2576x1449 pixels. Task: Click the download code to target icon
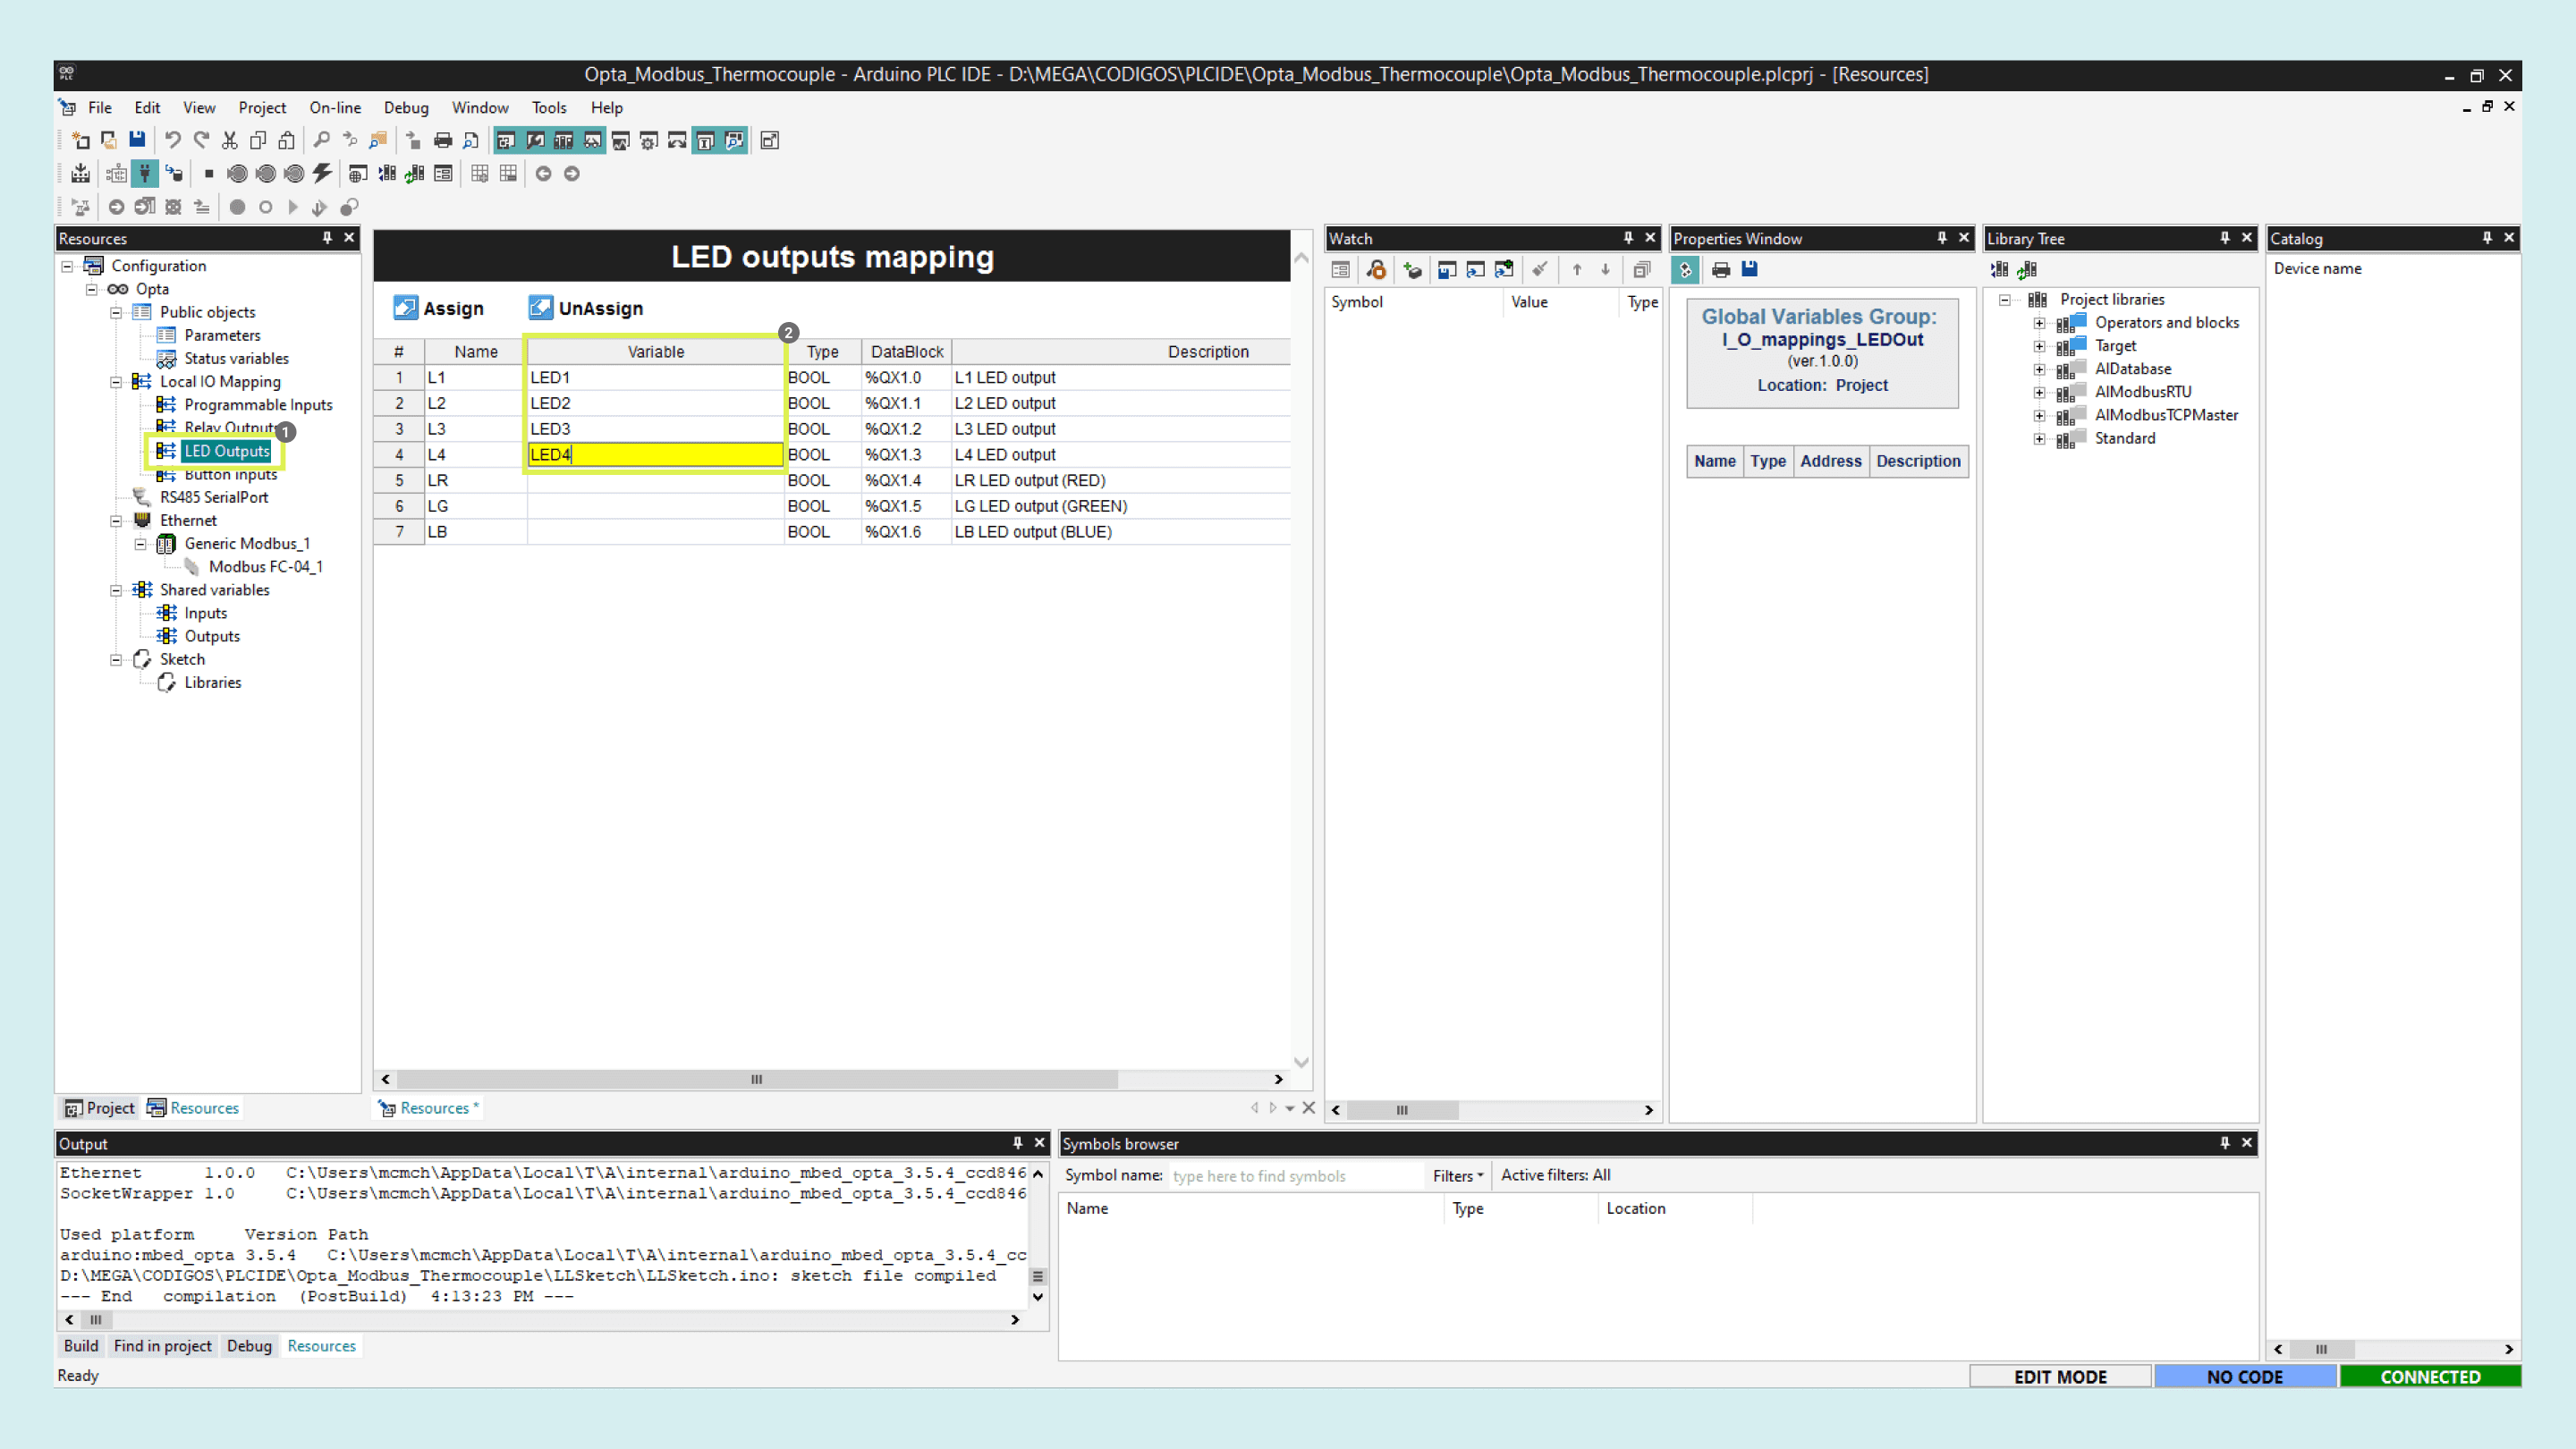pos(80,174)
